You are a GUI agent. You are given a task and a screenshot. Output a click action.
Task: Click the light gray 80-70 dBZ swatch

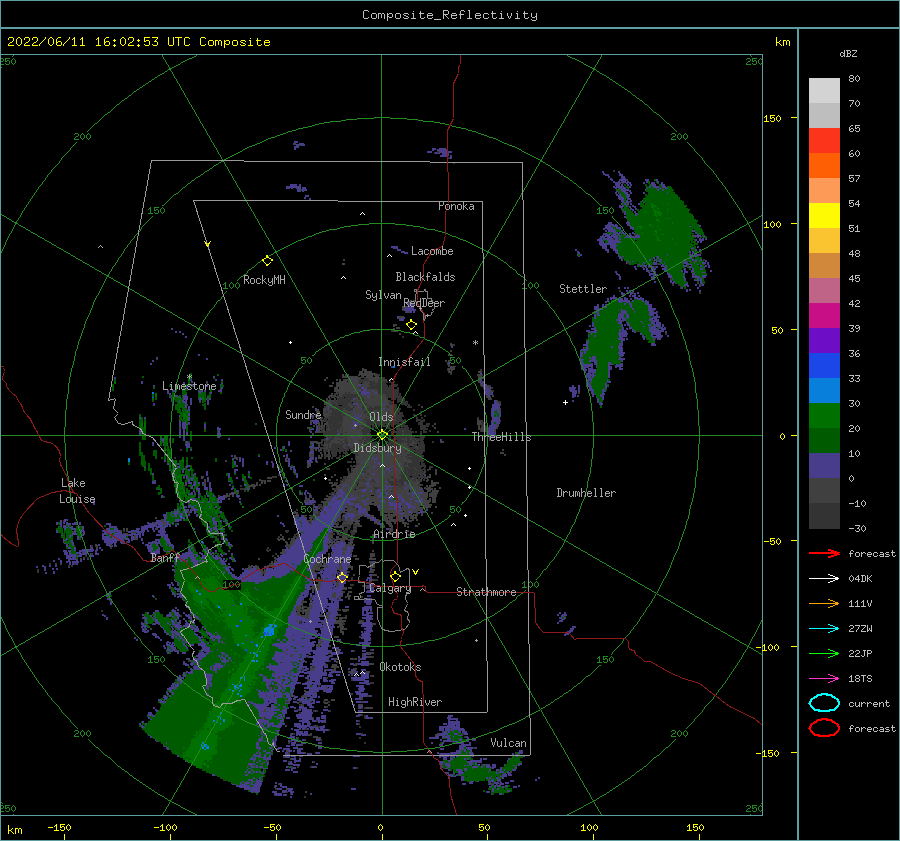[824, 90]
